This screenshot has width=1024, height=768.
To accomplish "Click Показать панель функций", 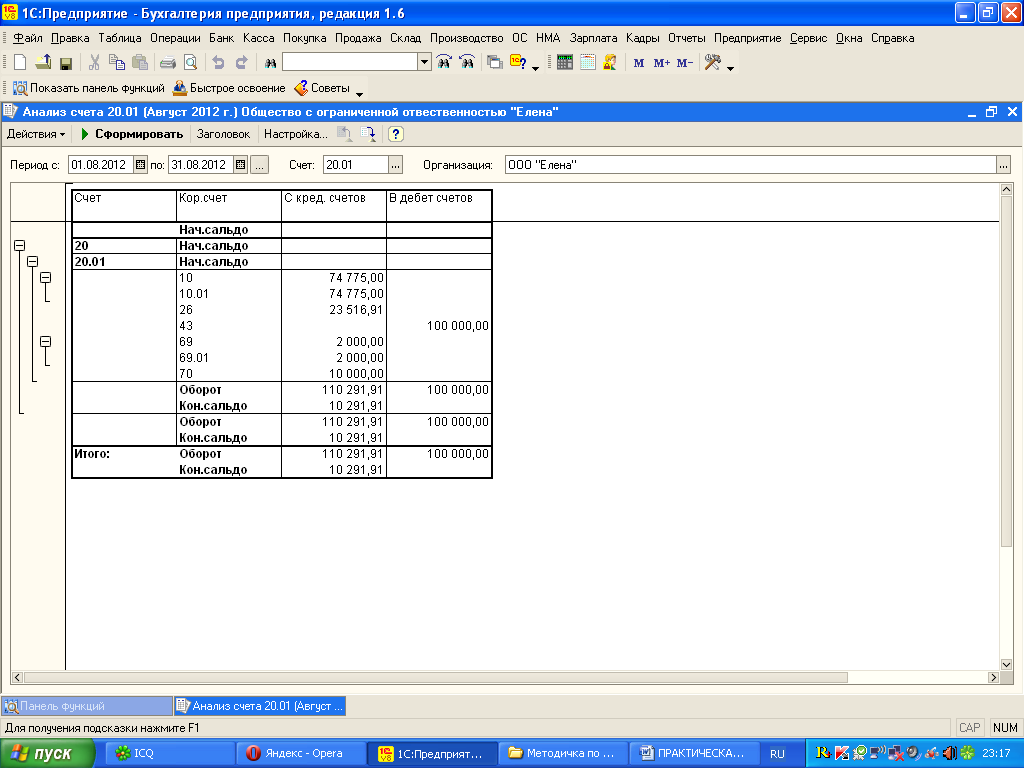I will (89, 88).
